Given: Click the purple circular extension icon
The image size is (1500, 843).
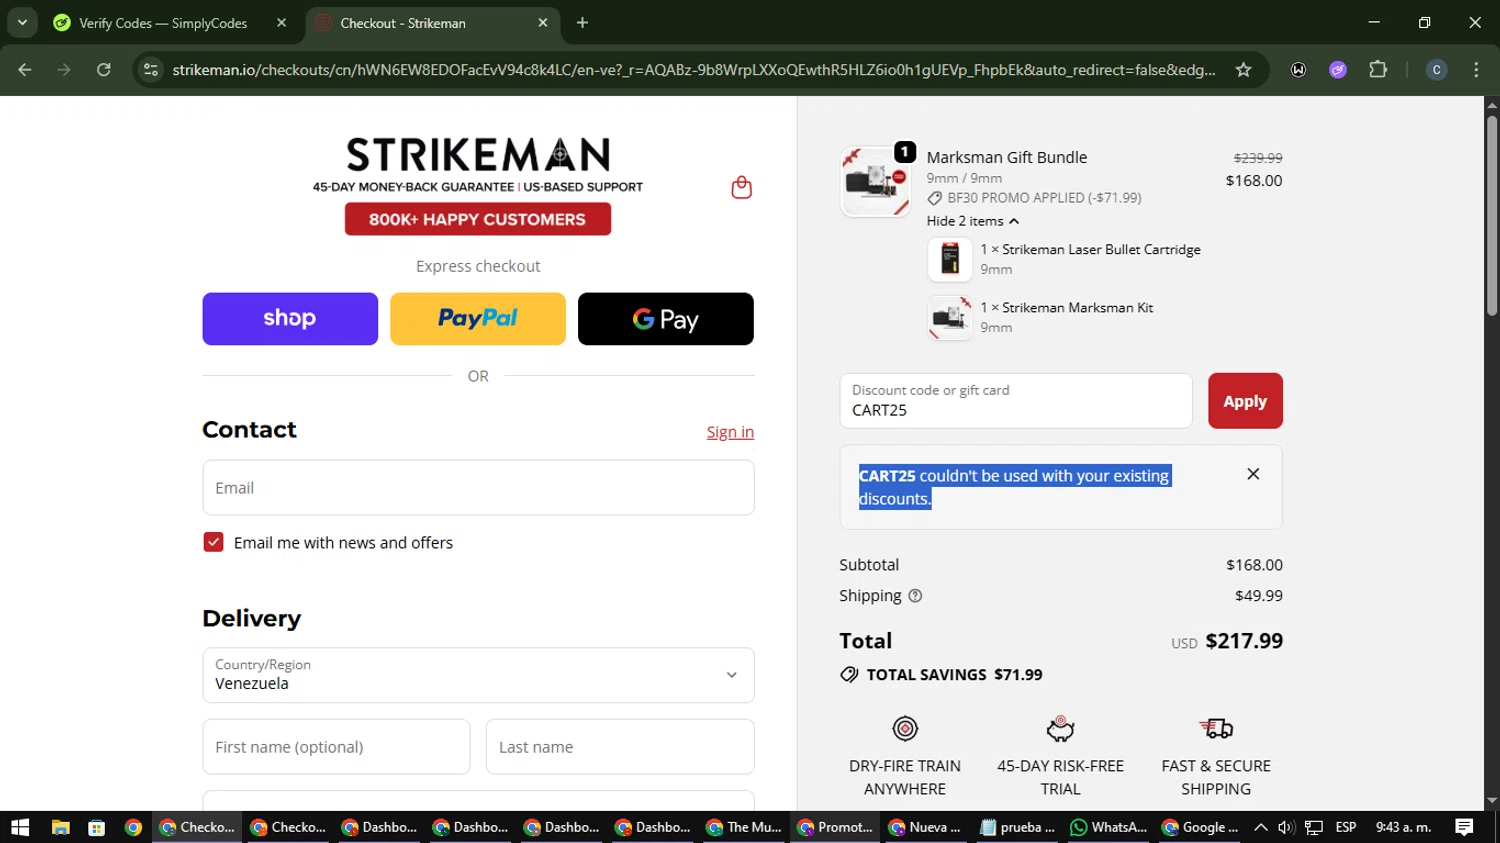Looking at the screenshot, I should tap(1338, 70).
